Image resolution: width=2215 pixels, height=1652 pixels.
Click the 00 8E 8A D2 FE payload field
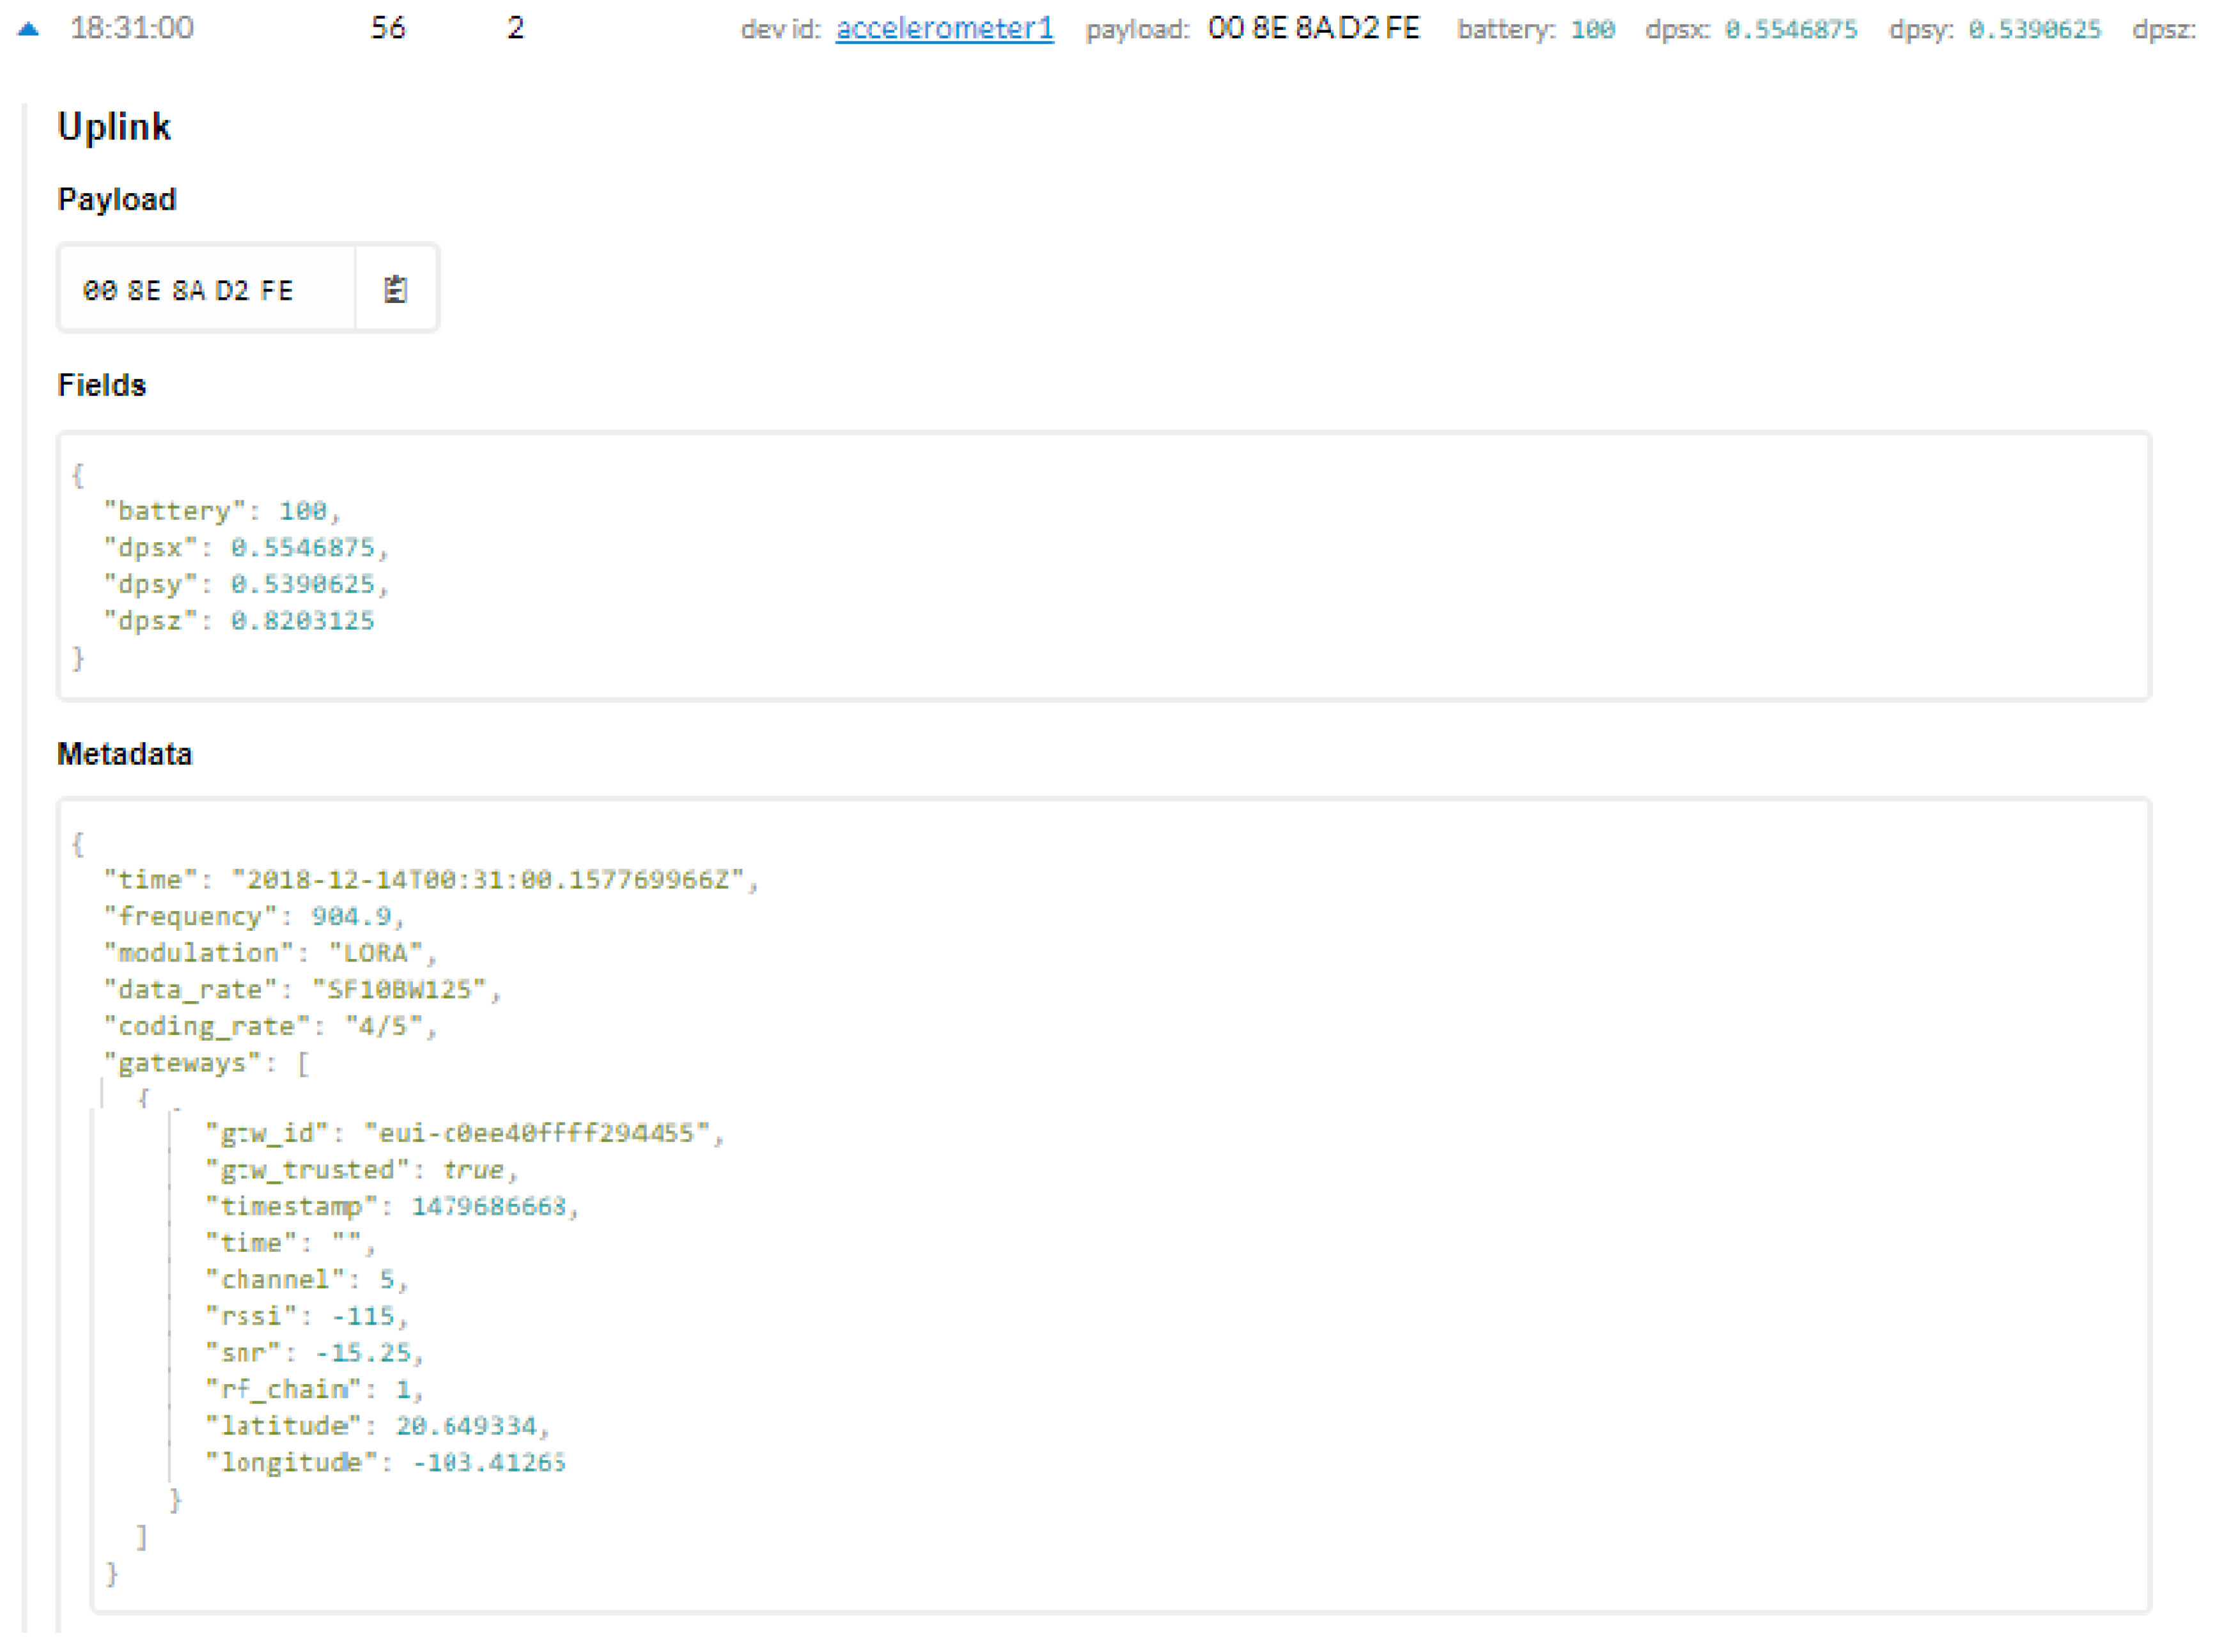[x=188, y=291]
